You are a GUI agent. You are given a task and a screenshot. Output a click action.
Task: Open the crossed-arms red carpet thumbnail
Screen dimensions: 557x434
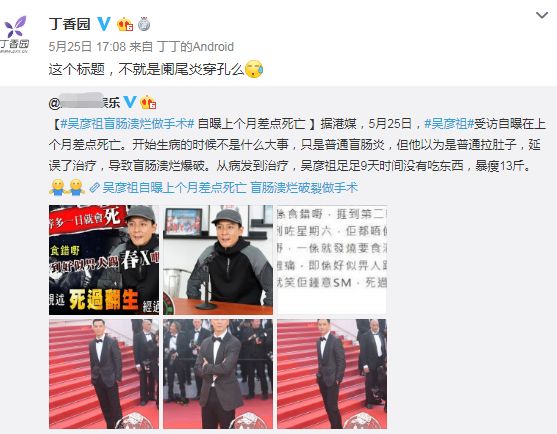(x=218, y=374)
